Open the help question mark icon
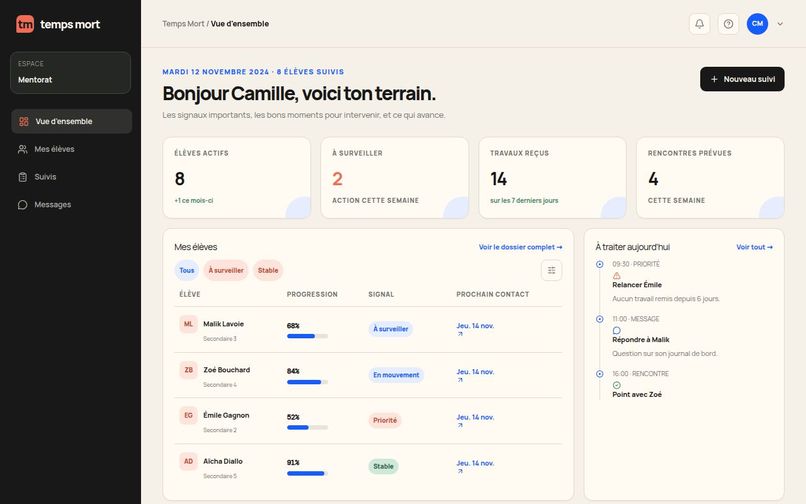806x504 pixels. (728, 24)
